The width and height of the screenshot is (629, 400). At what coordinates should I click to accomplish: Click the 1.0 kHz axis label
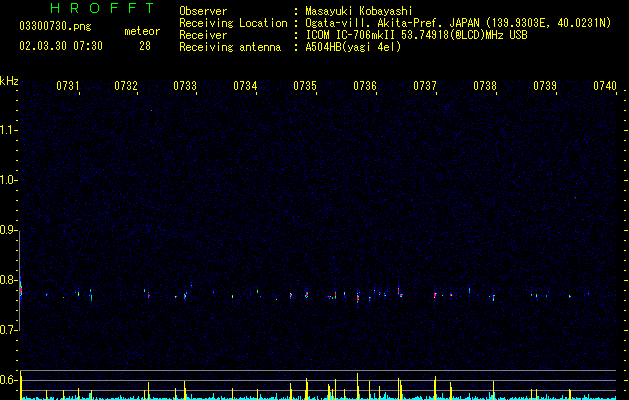coord(8,180)
